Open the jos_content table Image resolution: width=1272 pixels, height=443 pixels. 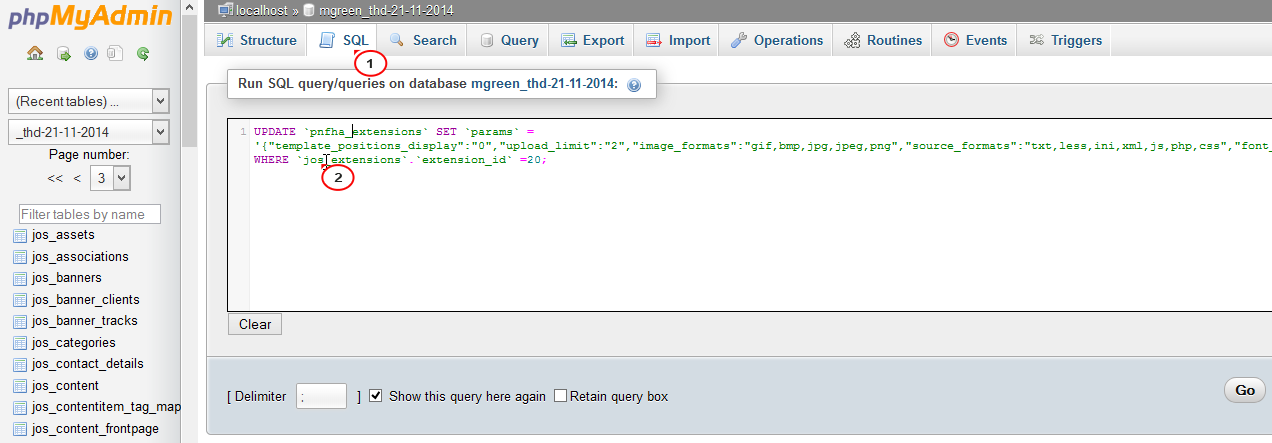pyautogui.click(x=65, y=386)
